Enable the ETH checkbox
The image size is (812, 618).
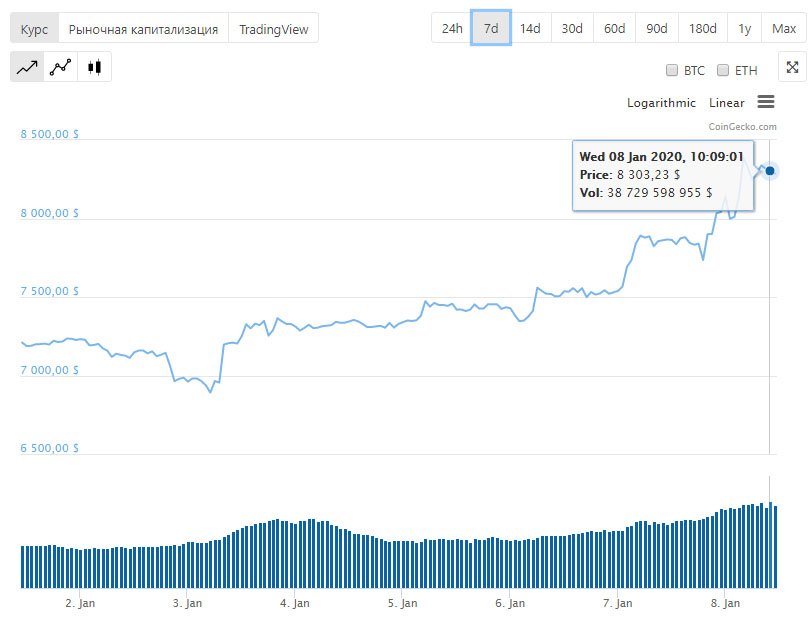(723, 71)
